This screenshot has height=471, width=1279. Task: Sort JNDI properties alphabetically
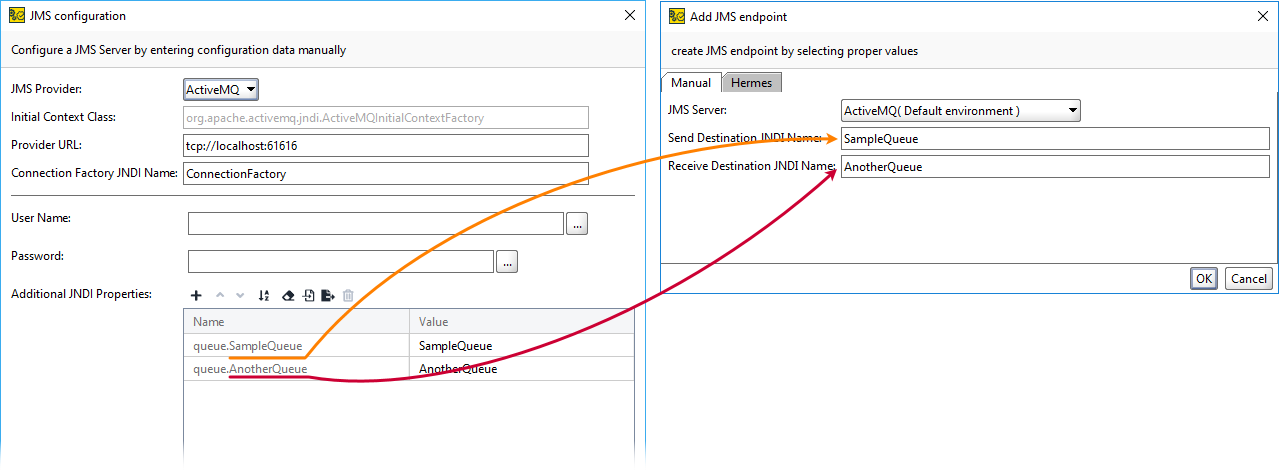click(x=264, y=295)
